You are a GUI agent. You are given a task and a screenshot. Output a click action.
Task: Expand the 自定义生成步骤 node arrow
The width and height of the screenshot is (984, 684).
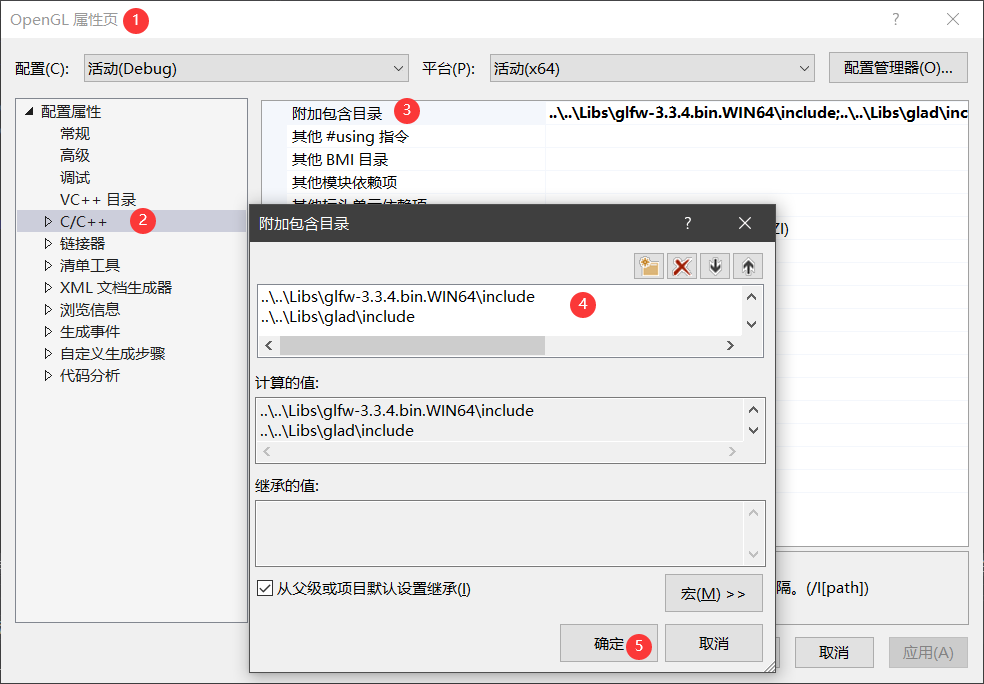tap(48, 353)
